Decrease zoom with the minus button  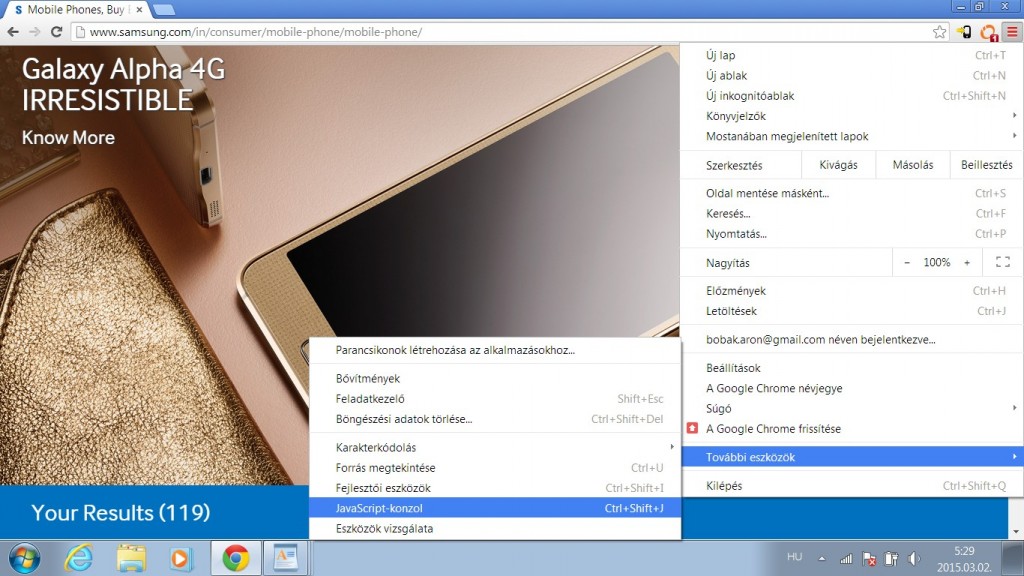[x=907, y=262]
